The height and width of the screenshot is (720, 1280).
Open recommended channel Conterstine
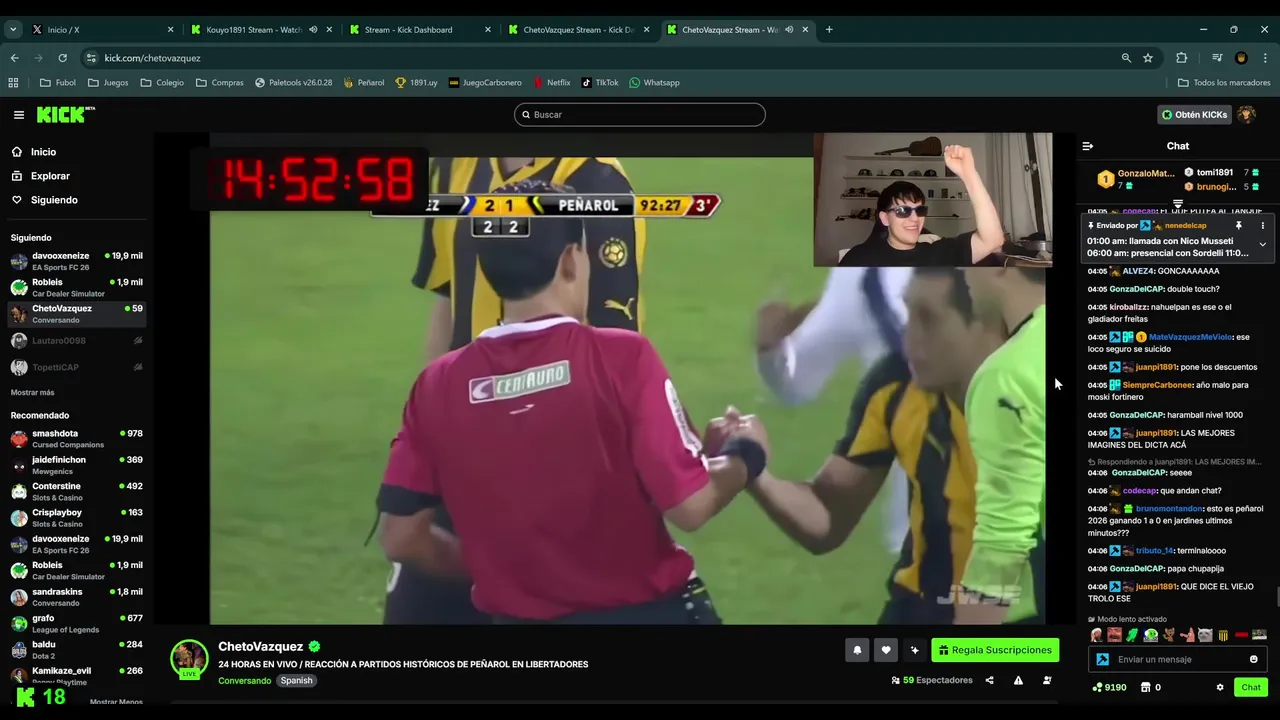pyautogui.click(x=77, y=491)
